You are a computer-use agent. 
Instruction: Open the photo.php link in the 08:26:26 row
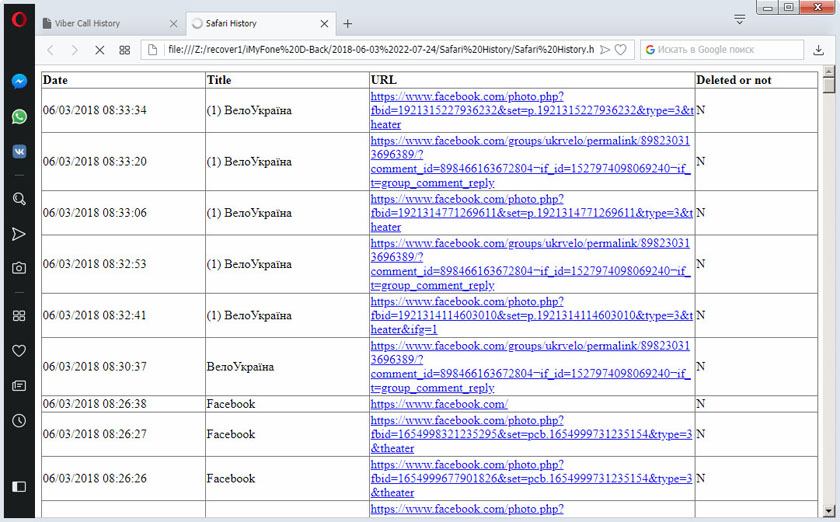[531, 478]
